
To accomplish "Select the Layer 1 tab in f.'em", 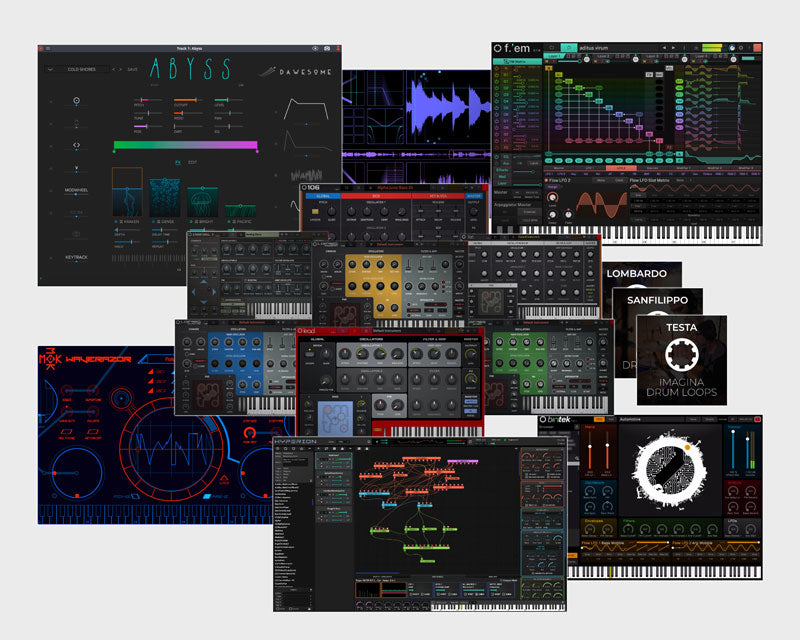I will pyautogui.click(x=556, y=56).
